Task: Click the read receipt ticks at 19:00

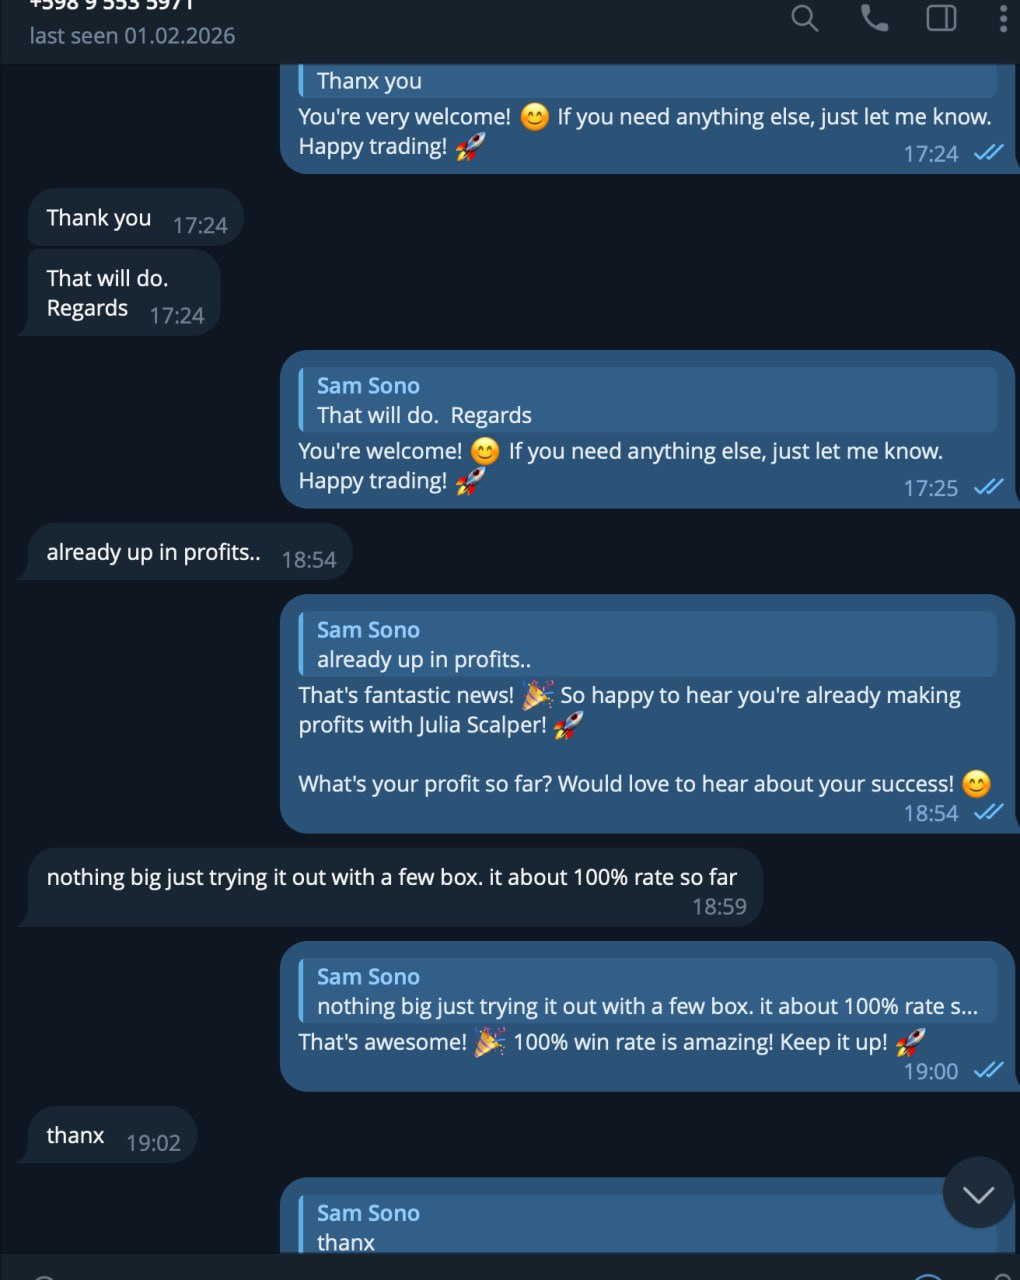Action: pyautogui.click(x=988, y=1070)
